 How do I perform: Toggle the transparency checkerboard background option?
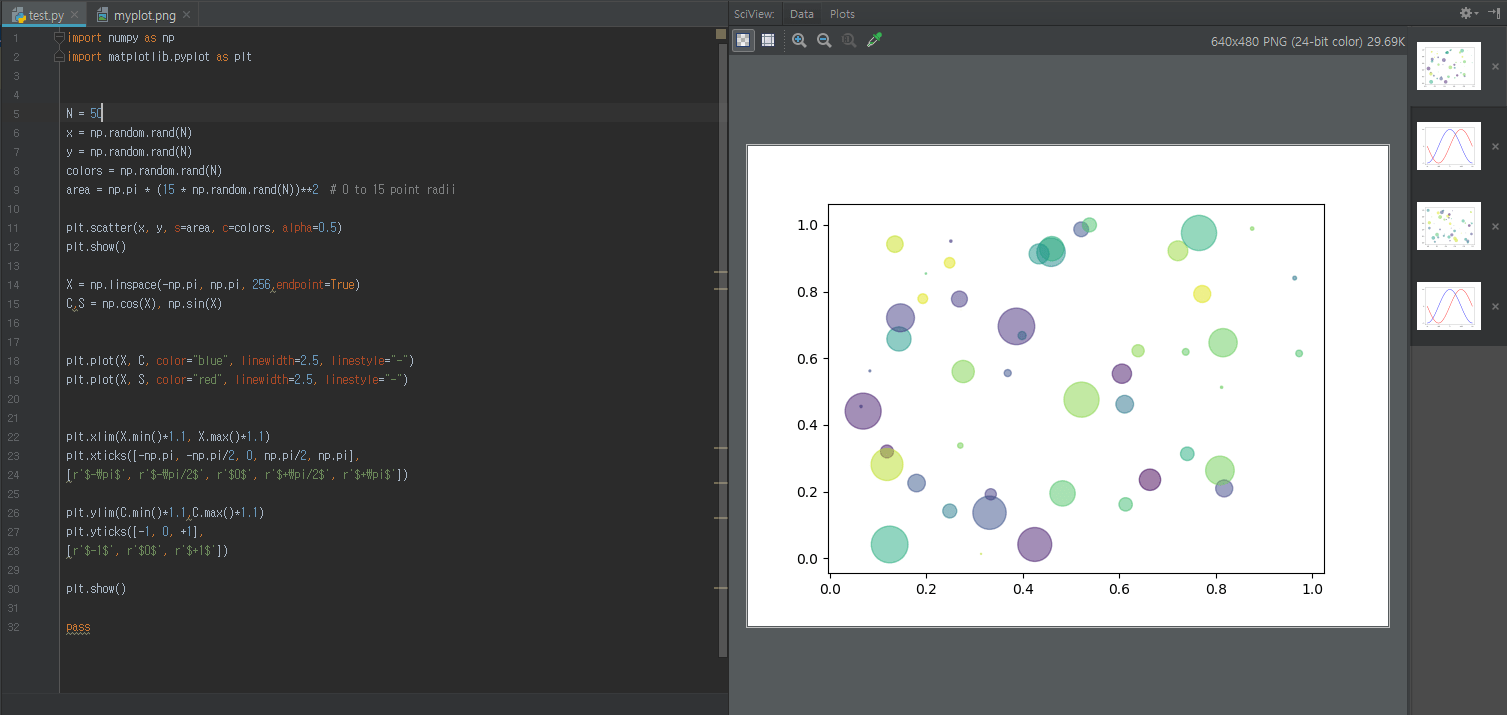[743, 40]
